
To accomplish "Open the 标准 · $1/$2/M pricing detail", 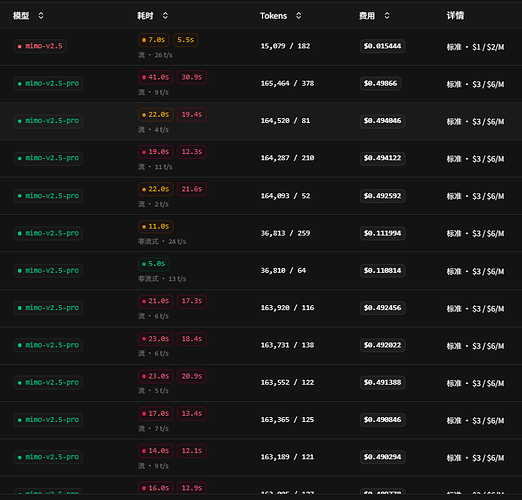I will click(475, 47).
